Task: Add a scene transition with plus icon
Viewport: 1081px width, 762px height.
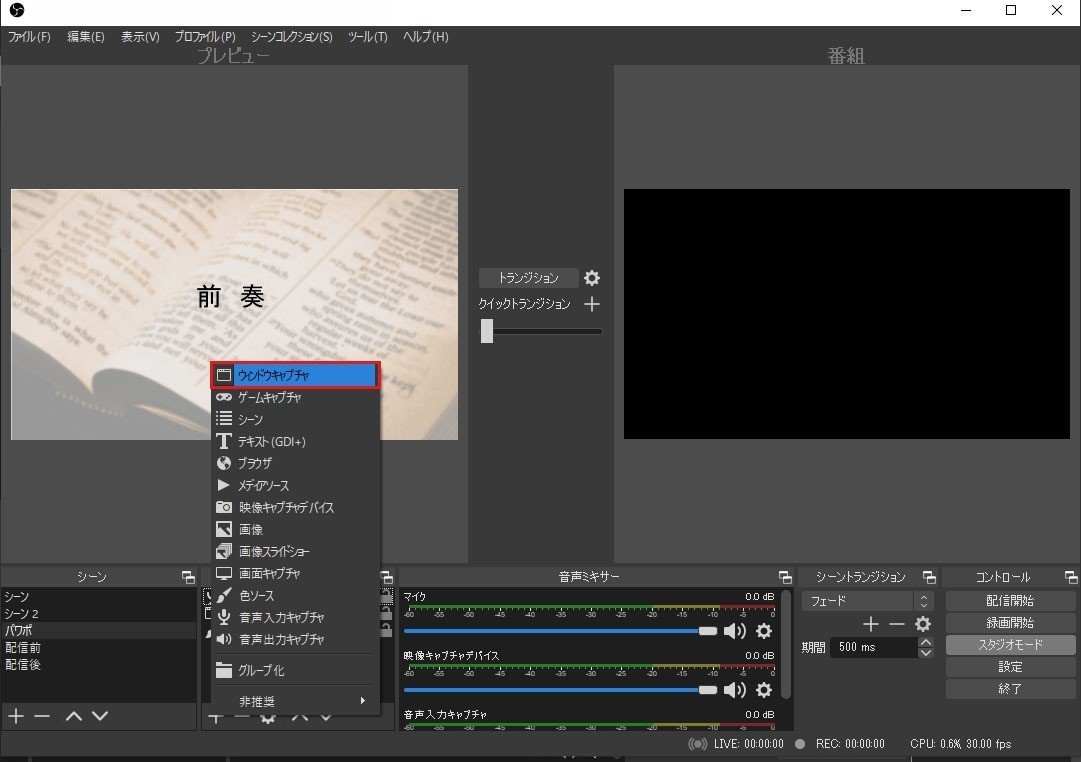Action: point(871,625)
